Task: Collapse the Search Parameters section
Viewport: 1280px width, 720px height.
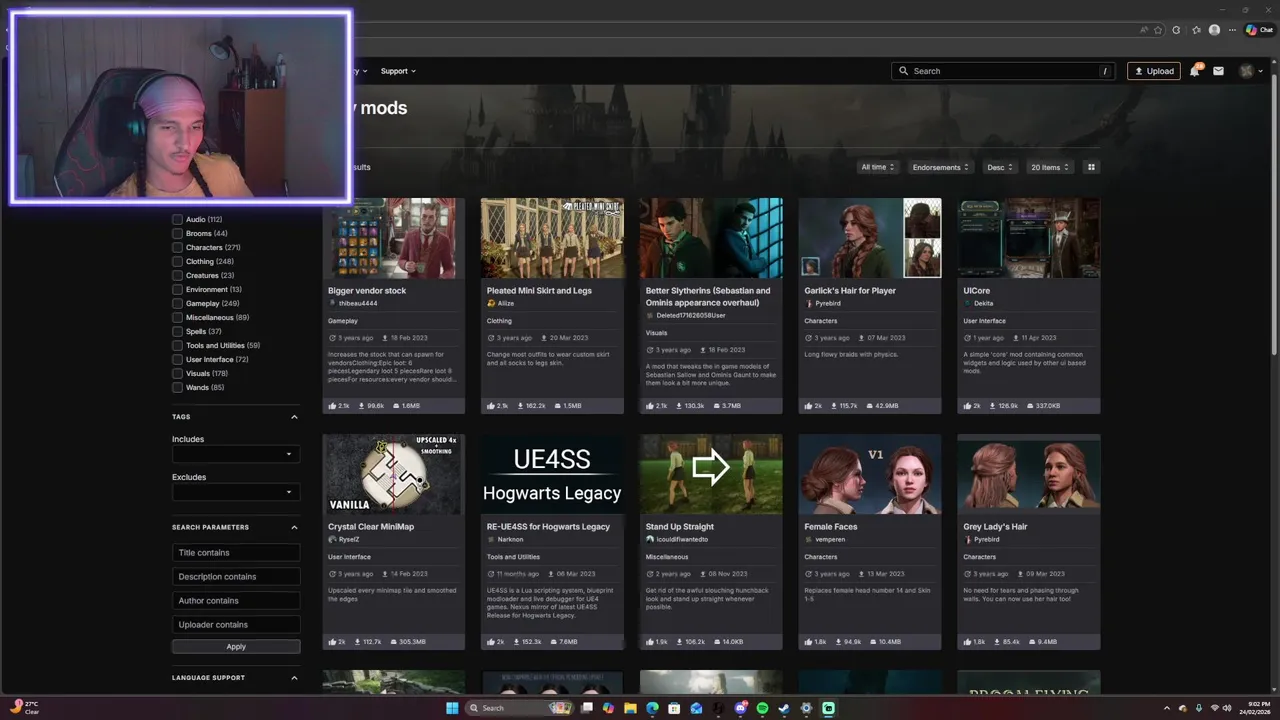Action: tap(294, 527)
